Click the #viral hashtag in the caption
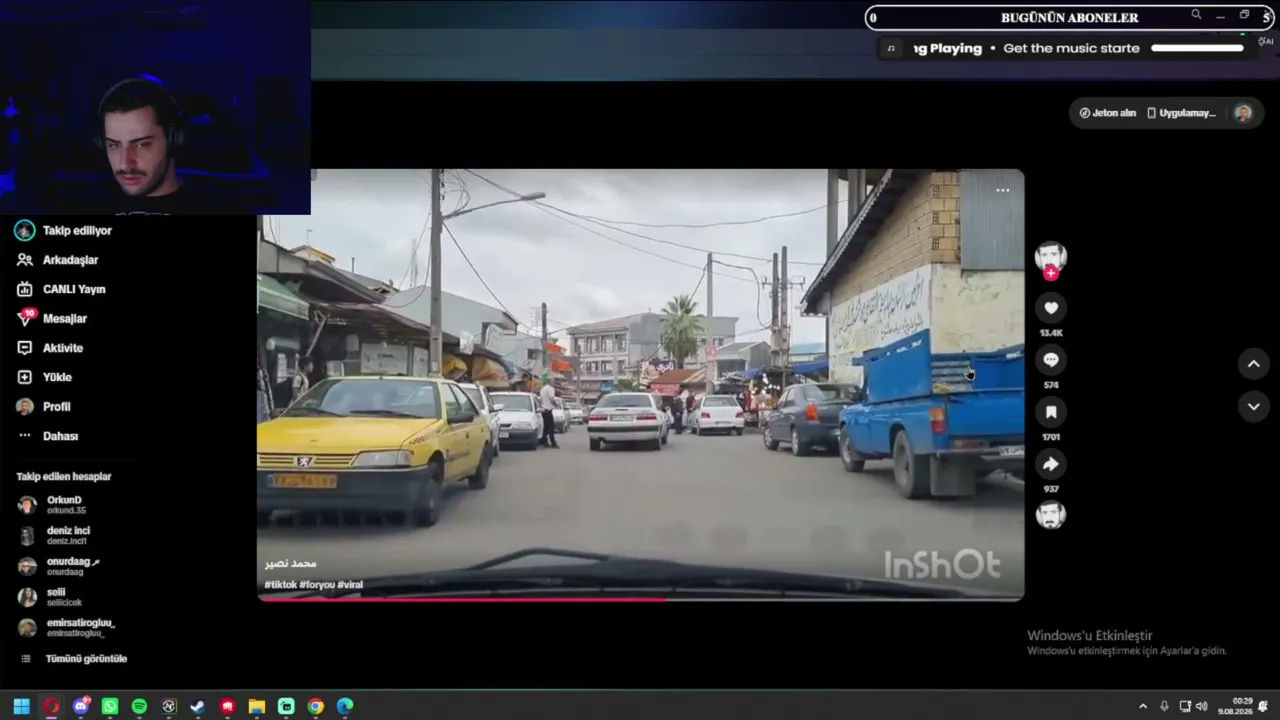This screenshot has height=720, width=1280. (x=350, y=585)
